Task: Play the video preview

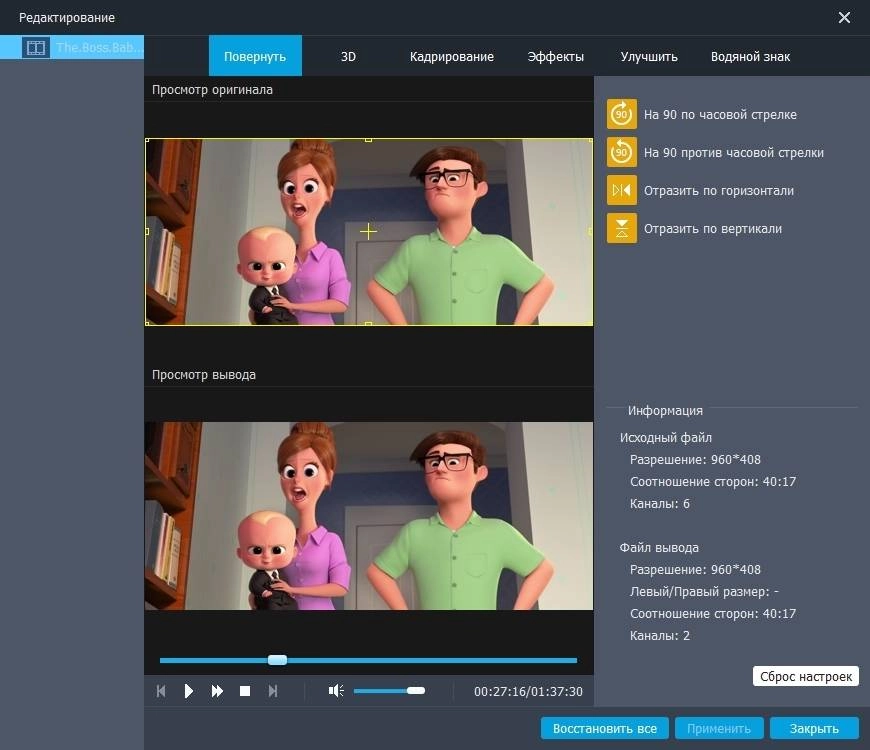Action: (189, 691)
